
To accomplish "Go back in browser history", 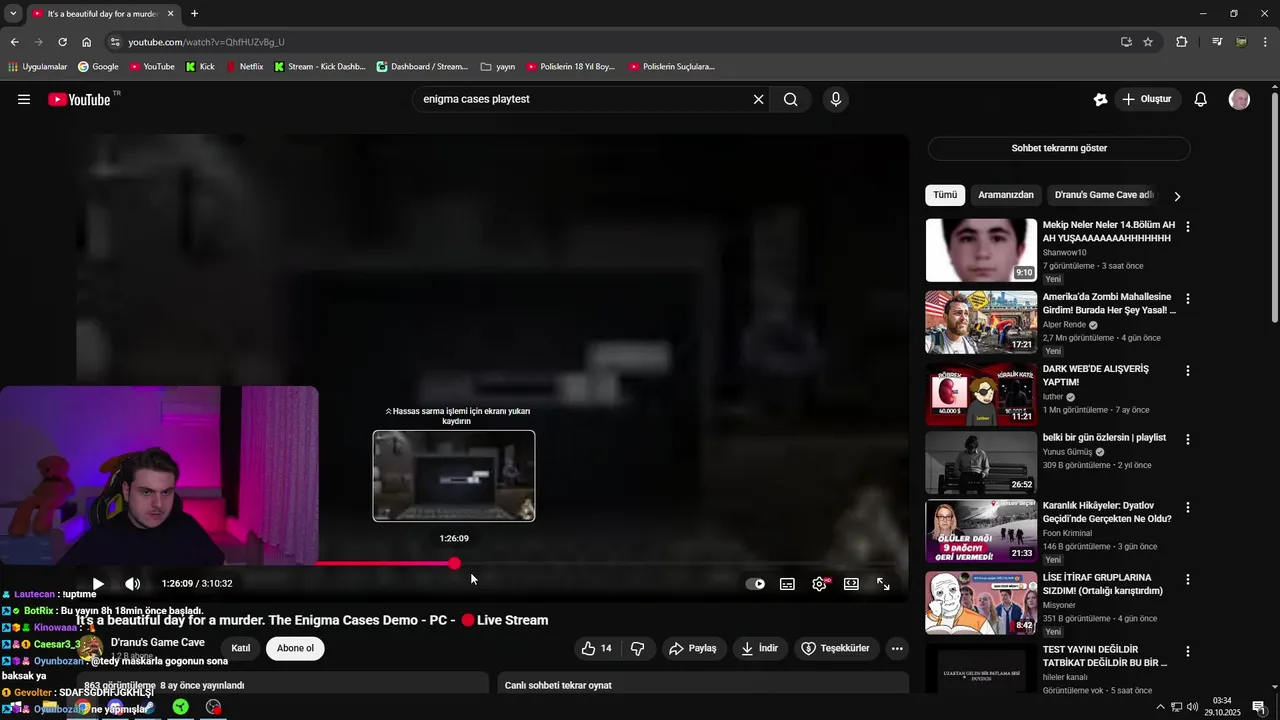I will tap(14, 42).
